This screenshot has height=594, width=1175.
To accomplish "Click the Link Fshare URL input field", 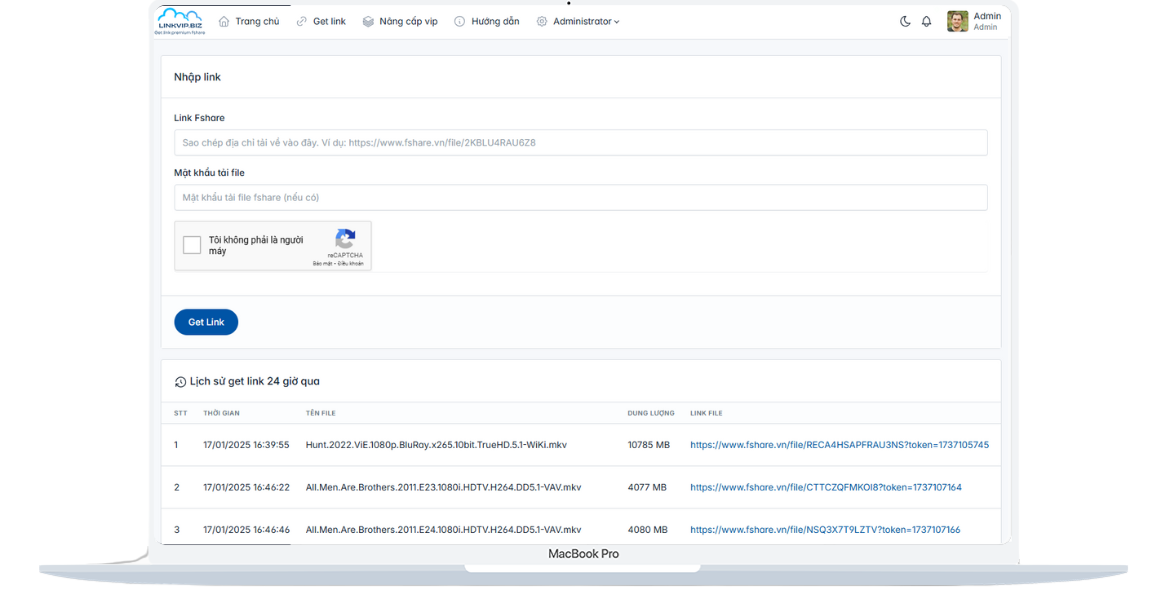I will tap(580, 143).
